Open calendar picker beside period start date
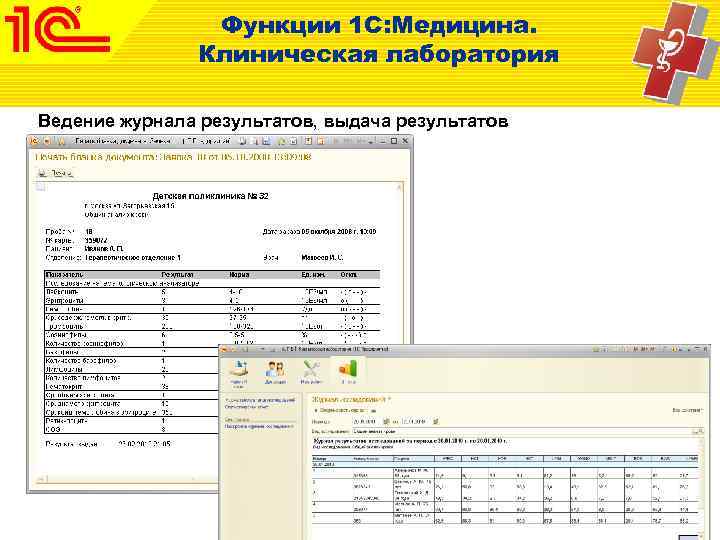Viewport: 720px width, 540px height. (x=386, y=421)
